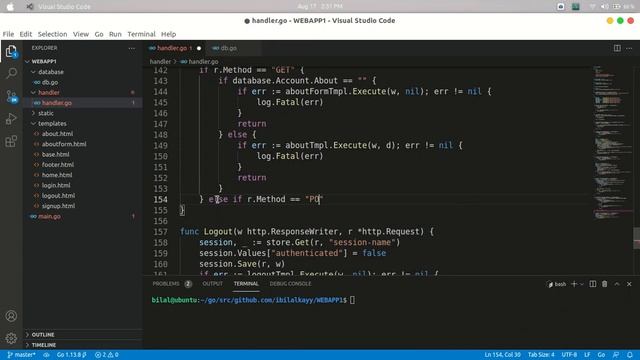Open the Run menu
The width and height of the screenshot is (640, 360).
pos(115,34)
